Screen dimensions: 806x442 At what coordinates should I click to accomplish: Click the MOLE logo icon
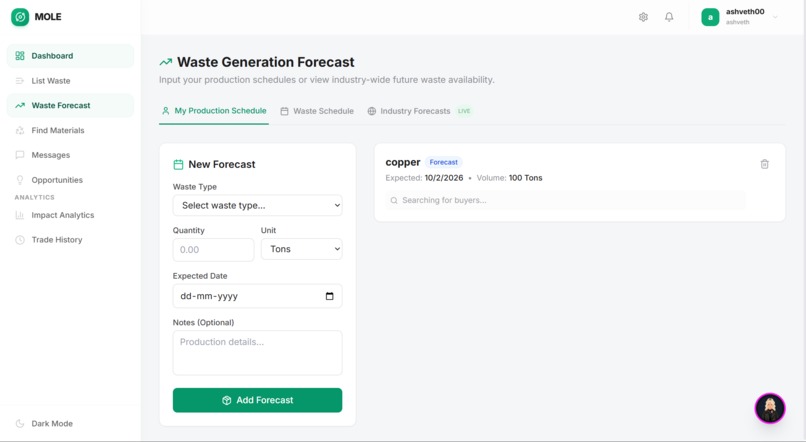20,17
